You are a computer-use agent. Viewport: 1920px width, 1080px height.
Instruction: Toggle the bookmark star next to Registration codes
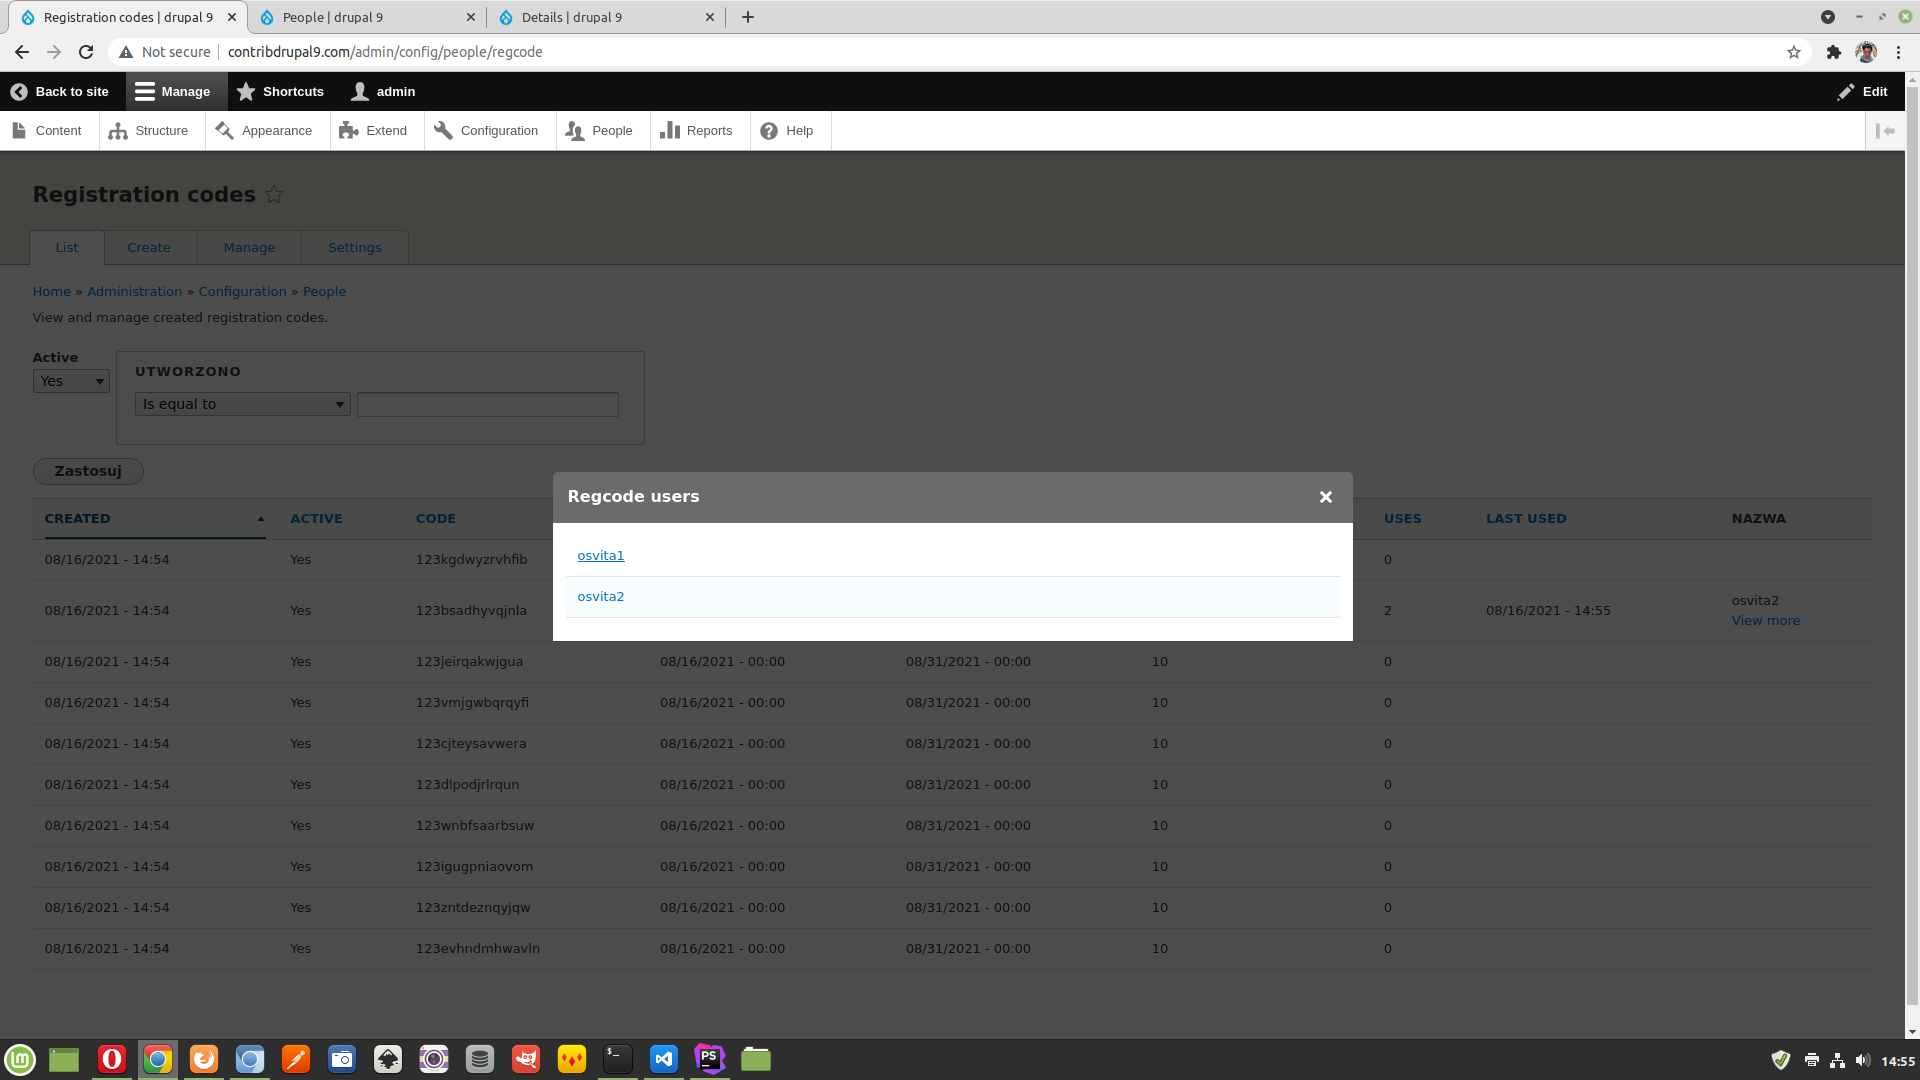274,194
